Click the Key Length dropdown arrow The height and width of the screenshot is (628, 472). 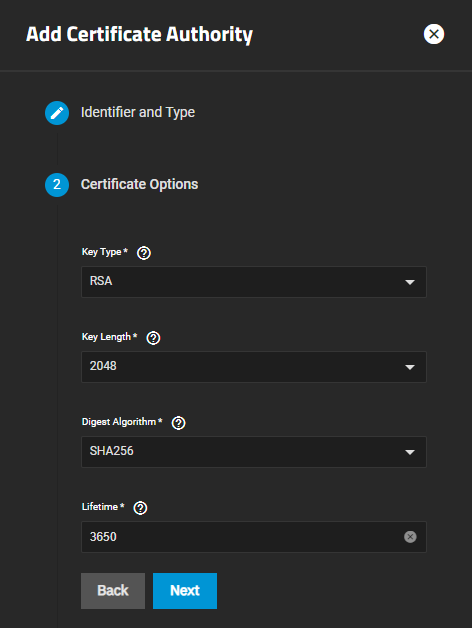[409, 367]
